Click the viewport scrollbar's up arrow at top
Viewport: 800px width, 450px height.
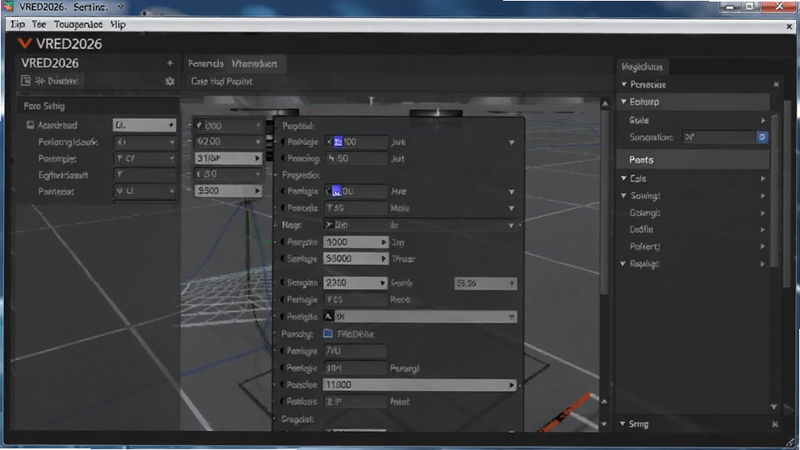click(605, 104)
